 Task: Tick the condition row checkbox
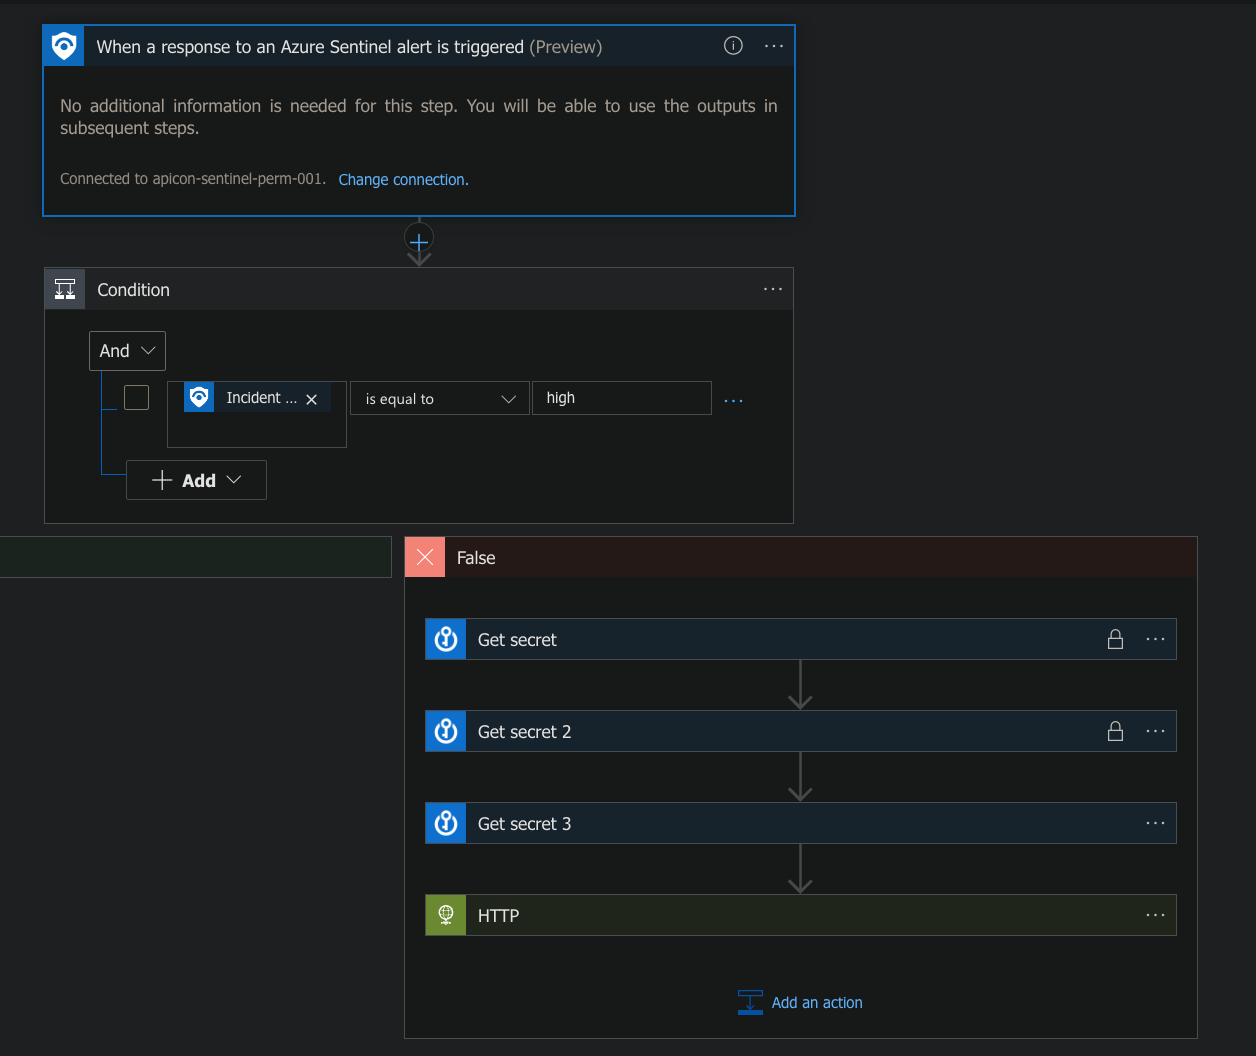point(136,397)
